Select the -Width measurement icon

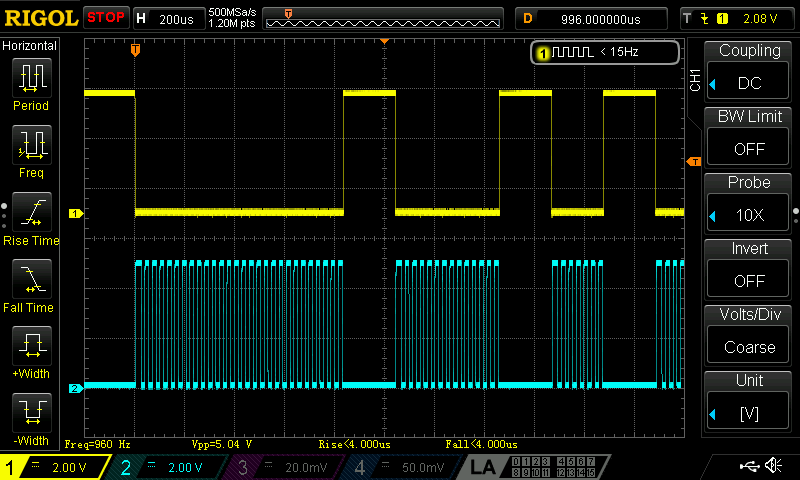click(32, 412)
